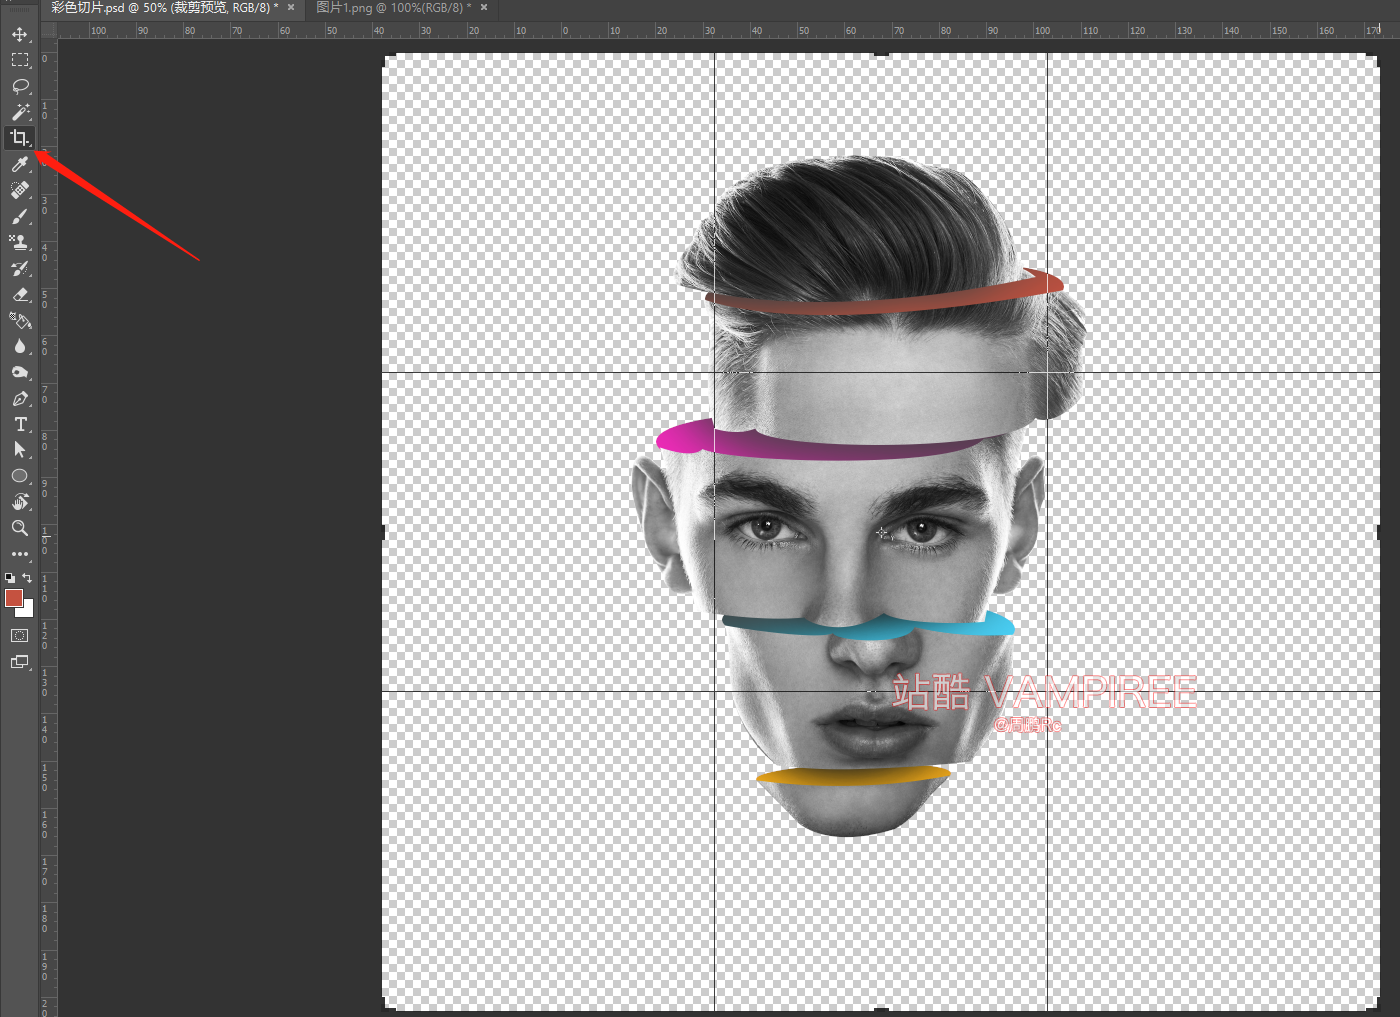The height and width of the screenshot is (1017, 1400).
Task: Reset to default foreground and background colors
Action: 10,578
